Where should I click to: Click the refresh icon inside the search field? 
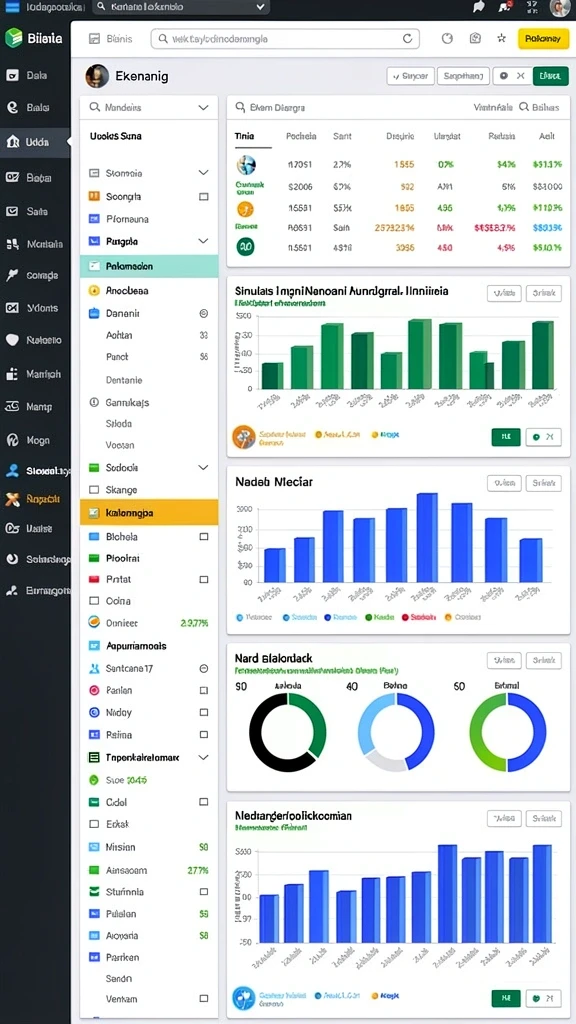click(x=407, y=39)
